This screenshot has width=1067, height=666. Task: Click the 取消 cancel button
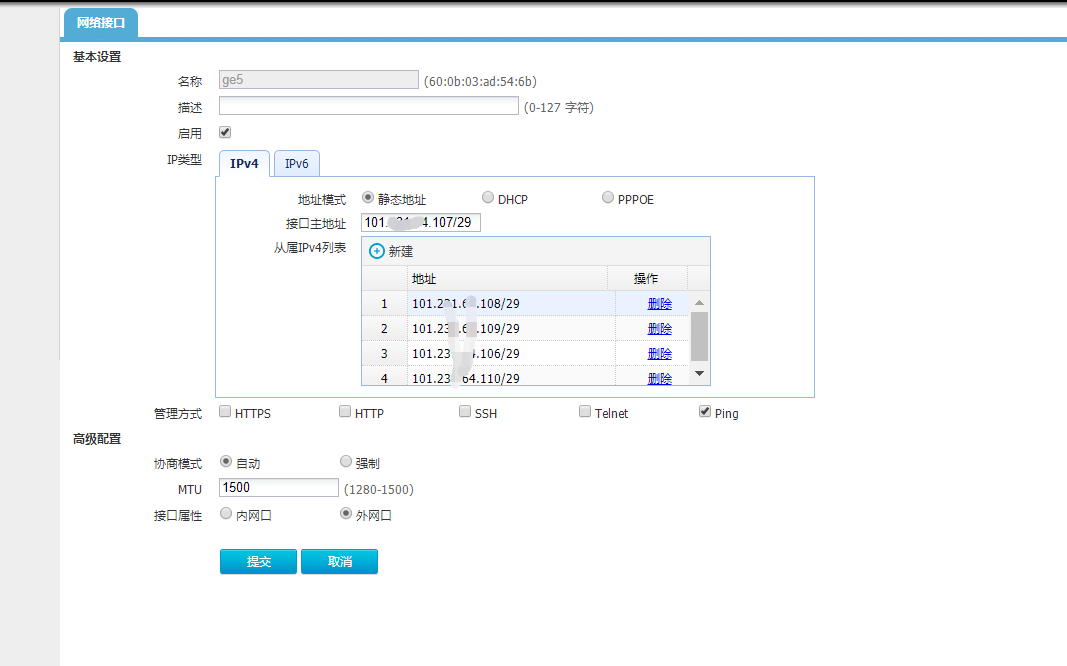point(339,562)
